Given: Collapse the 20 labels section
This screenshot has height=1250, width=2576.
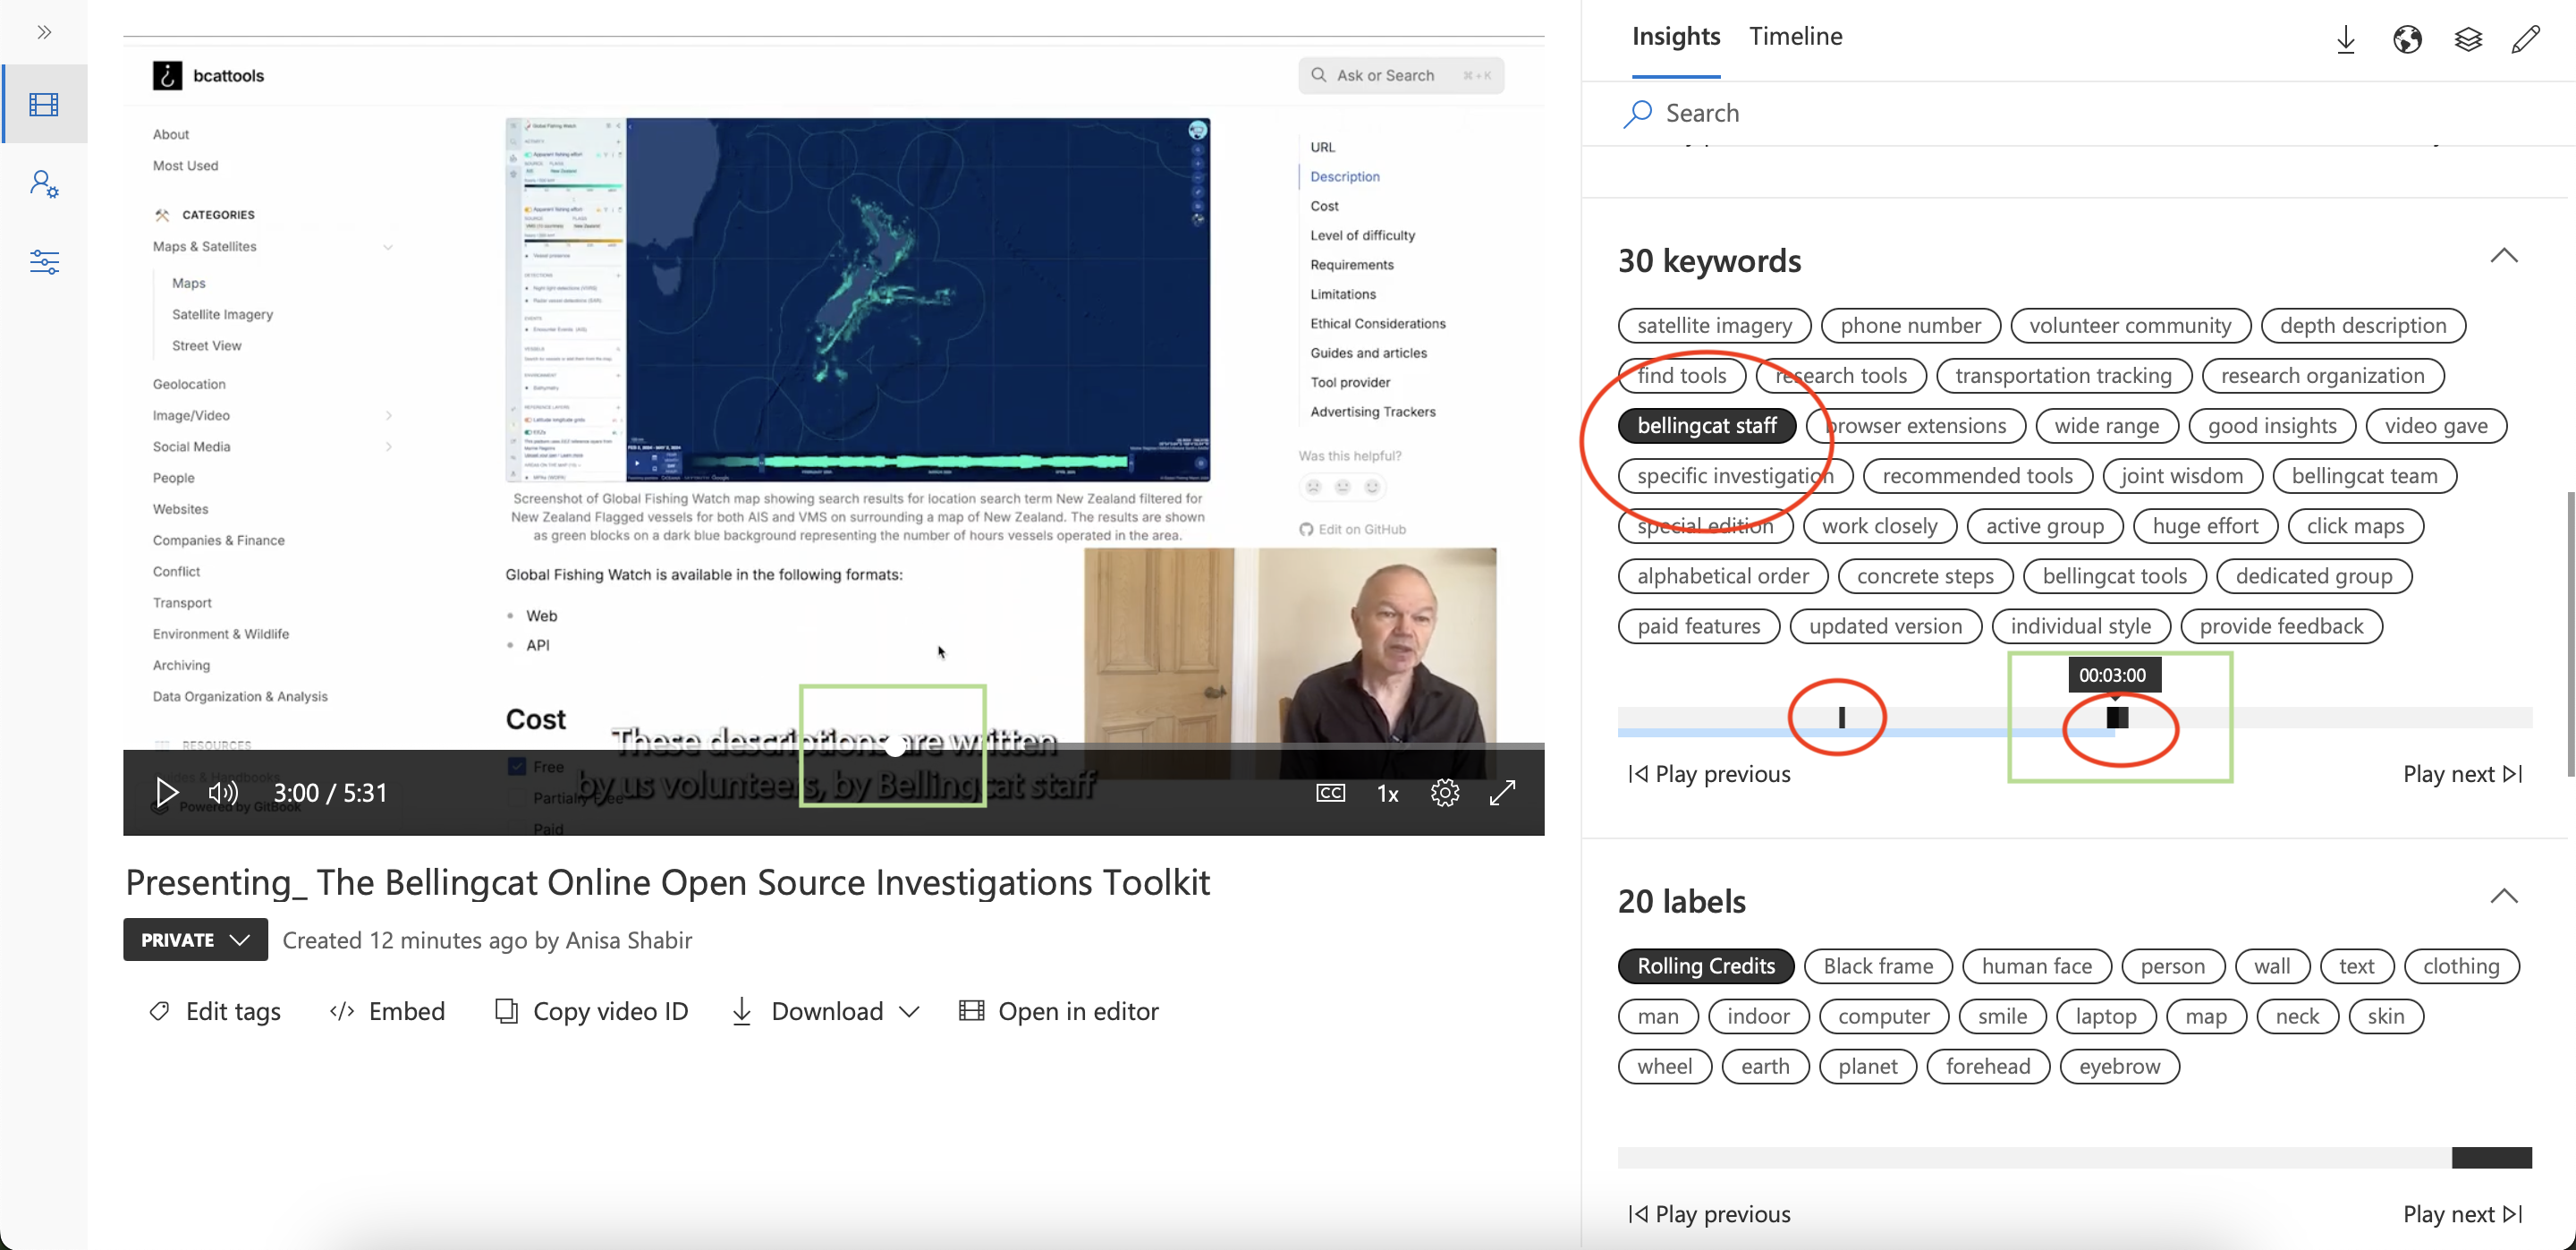Looking at the screenshot, I should click(x=2503, y=896).
